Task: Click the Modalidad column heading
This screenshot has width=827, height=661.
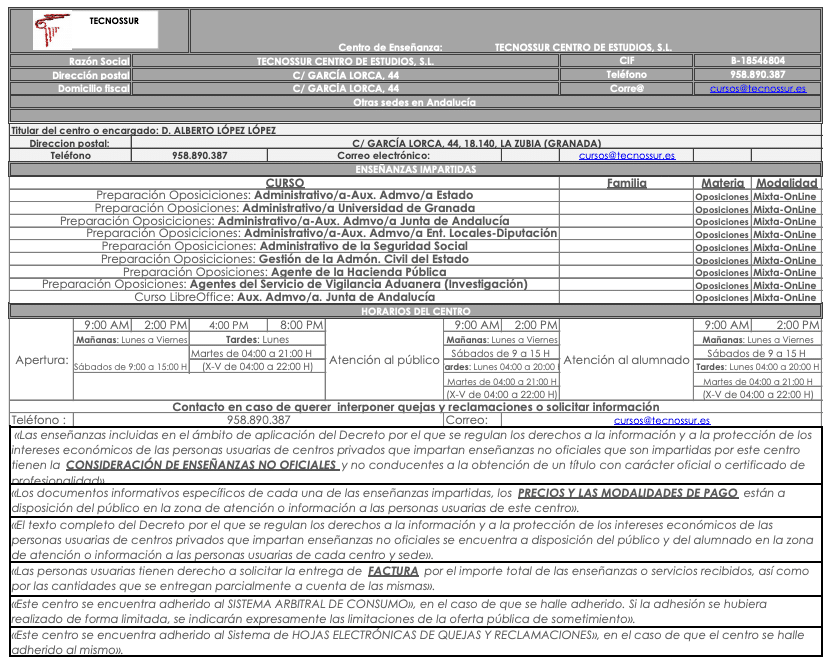Action: click(786, 183)
